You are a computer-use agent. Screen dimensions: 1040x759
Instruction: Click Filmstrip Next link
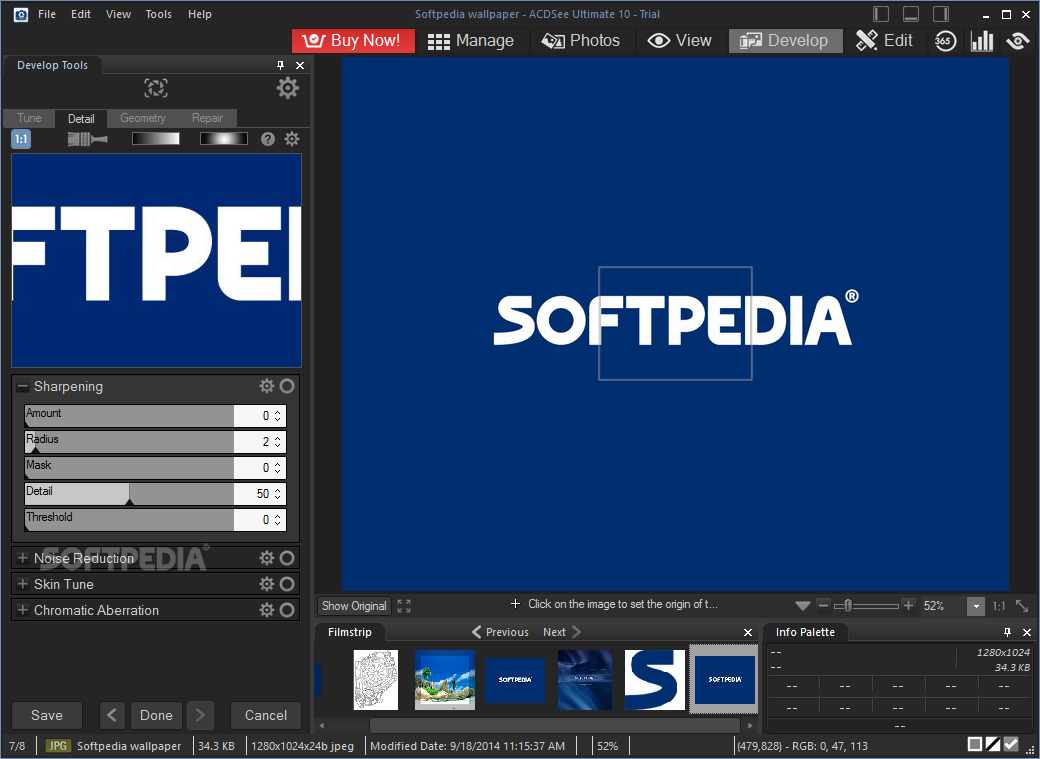click(562, 632)
